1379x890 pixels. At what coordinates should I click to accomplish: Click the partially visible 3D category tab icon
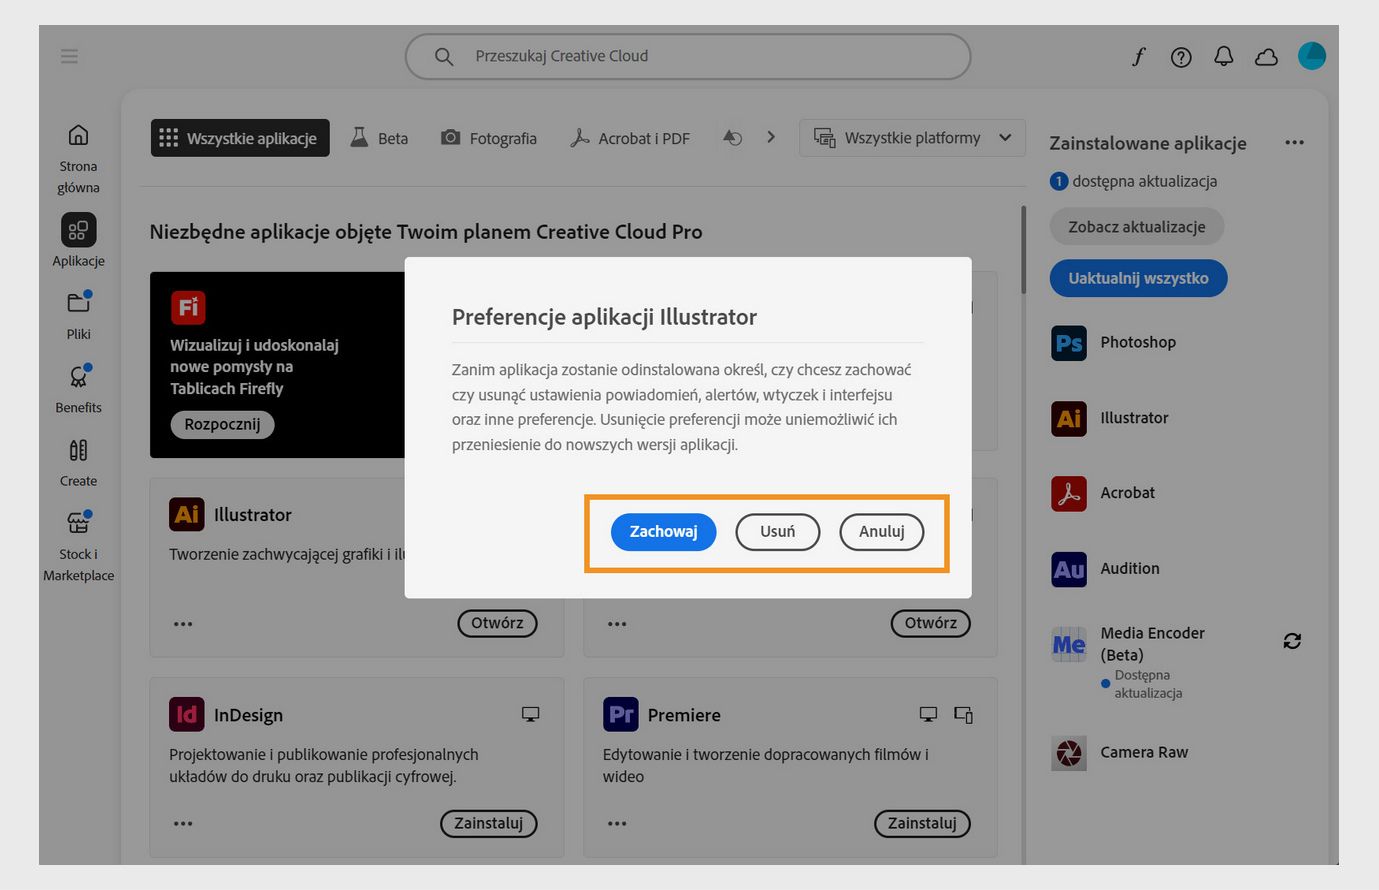pos(732,138)
